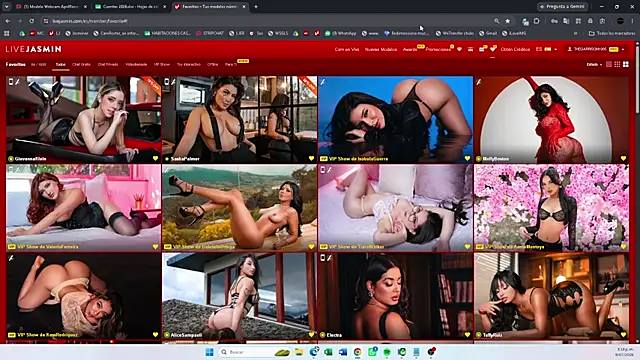
Task: Select the Chat Gratis tab
Action: click(81, 64)
